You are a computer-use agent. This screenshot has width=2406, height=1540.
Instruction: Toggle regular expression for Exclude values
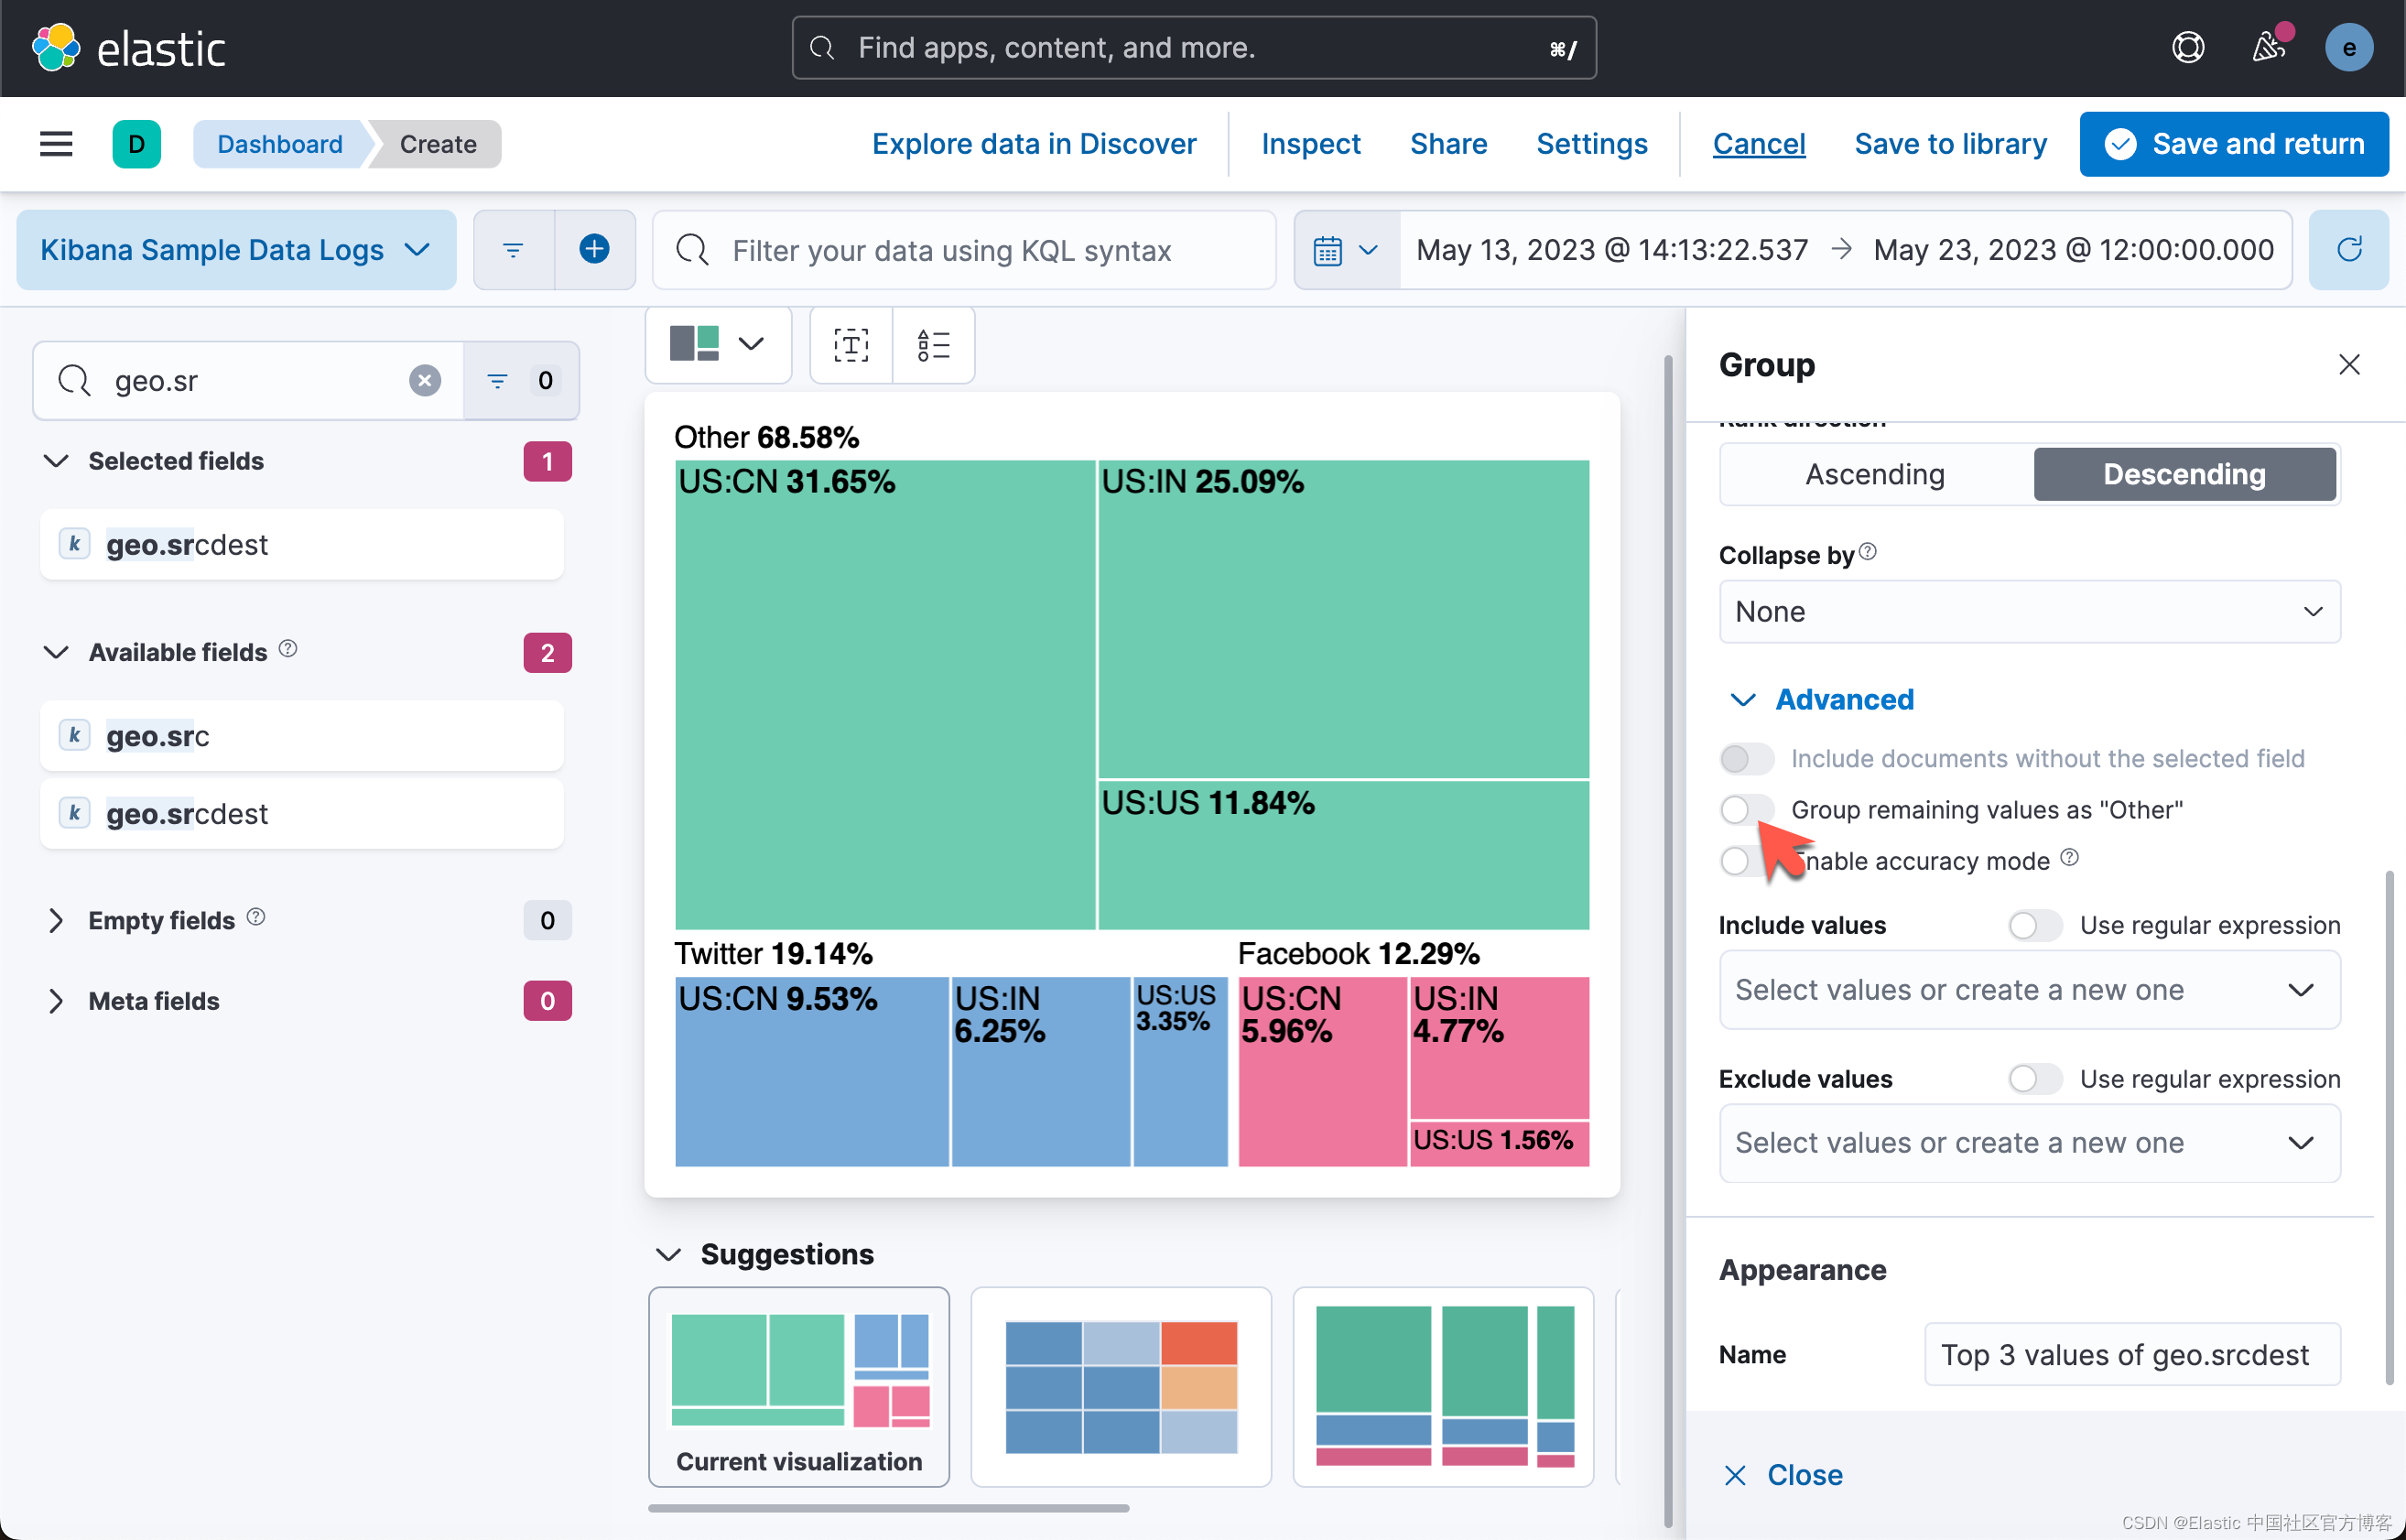[2035, 1079]
